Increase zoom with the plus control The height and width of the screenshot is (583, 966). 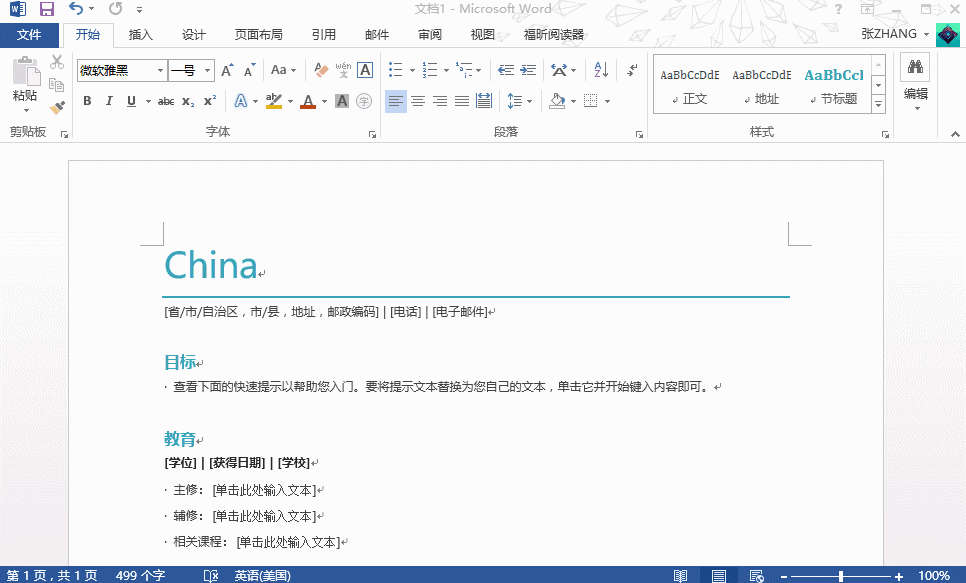click(x=902, y=575)
